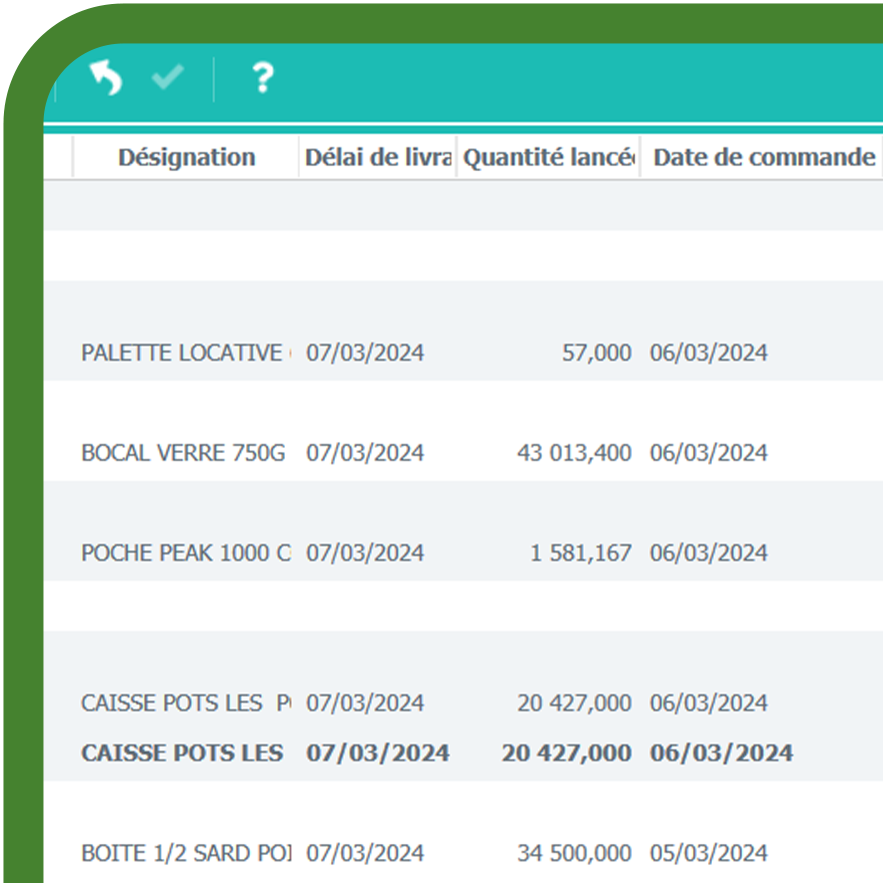Click quantity 1 581,167 cell
The width and height of the screenshot is (883, 883).
[580, 553]
